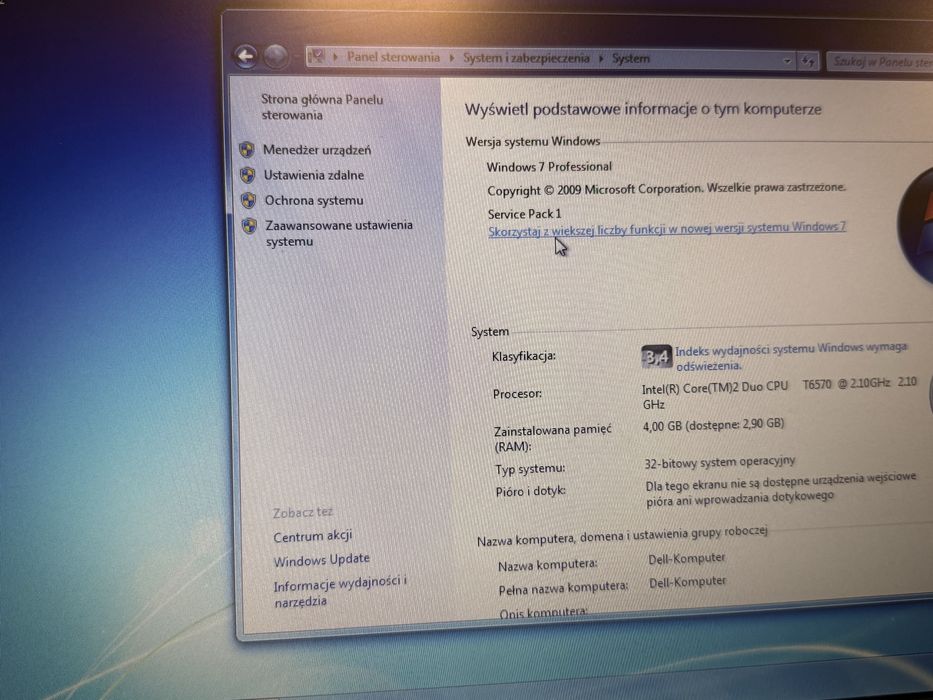Open Indeks wydajności systemu Windows link
Screen dimensions: 933x700
[x=791, y=356]
